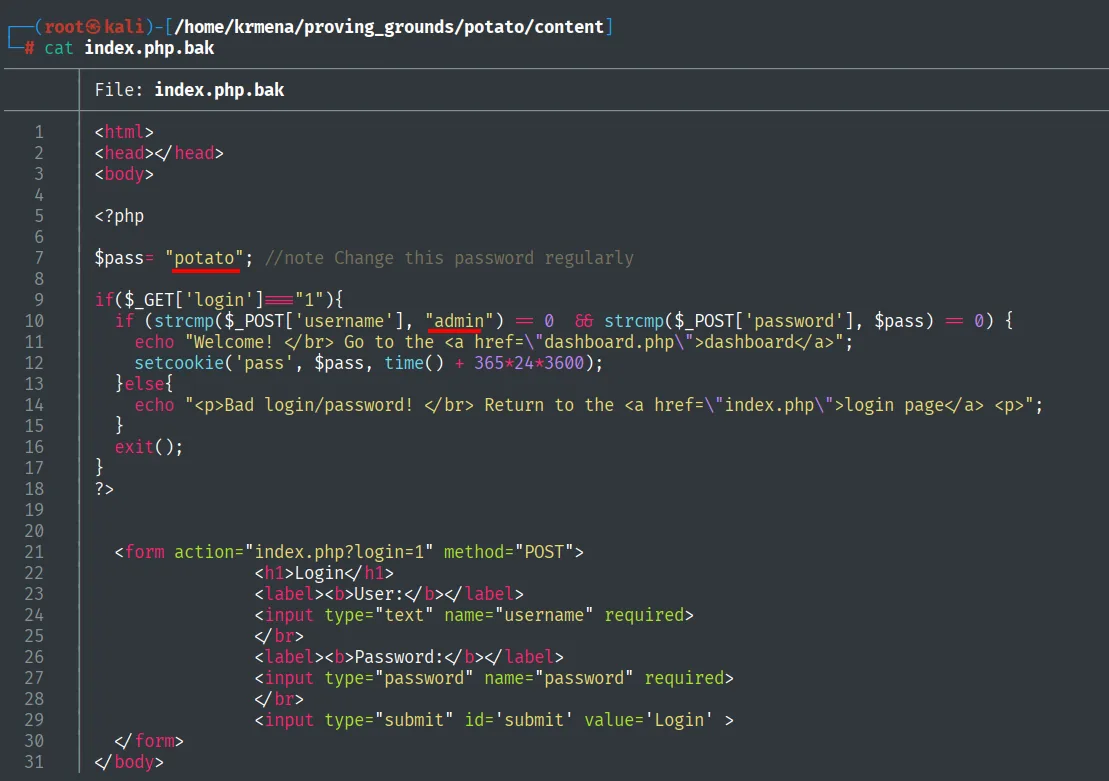Click line number 31 in the gutter
Screen dimensions: 1109x781
click(x=34, y=762)
